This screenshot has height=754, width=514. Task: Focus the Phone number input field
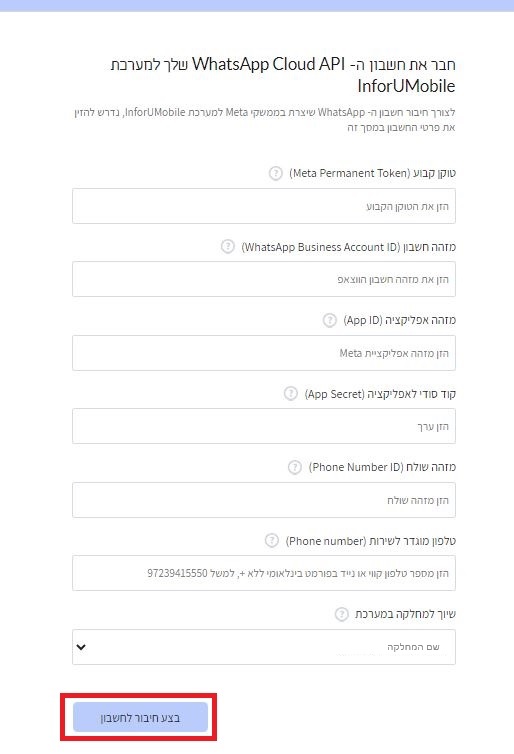click(x=264, y=573)
